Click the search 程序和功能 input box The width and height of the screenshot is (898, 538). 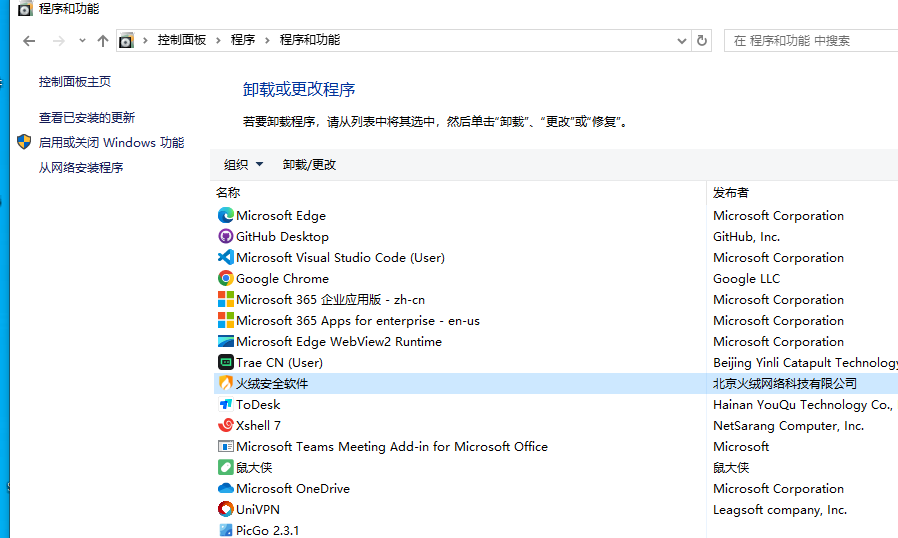tap(810, 40)
